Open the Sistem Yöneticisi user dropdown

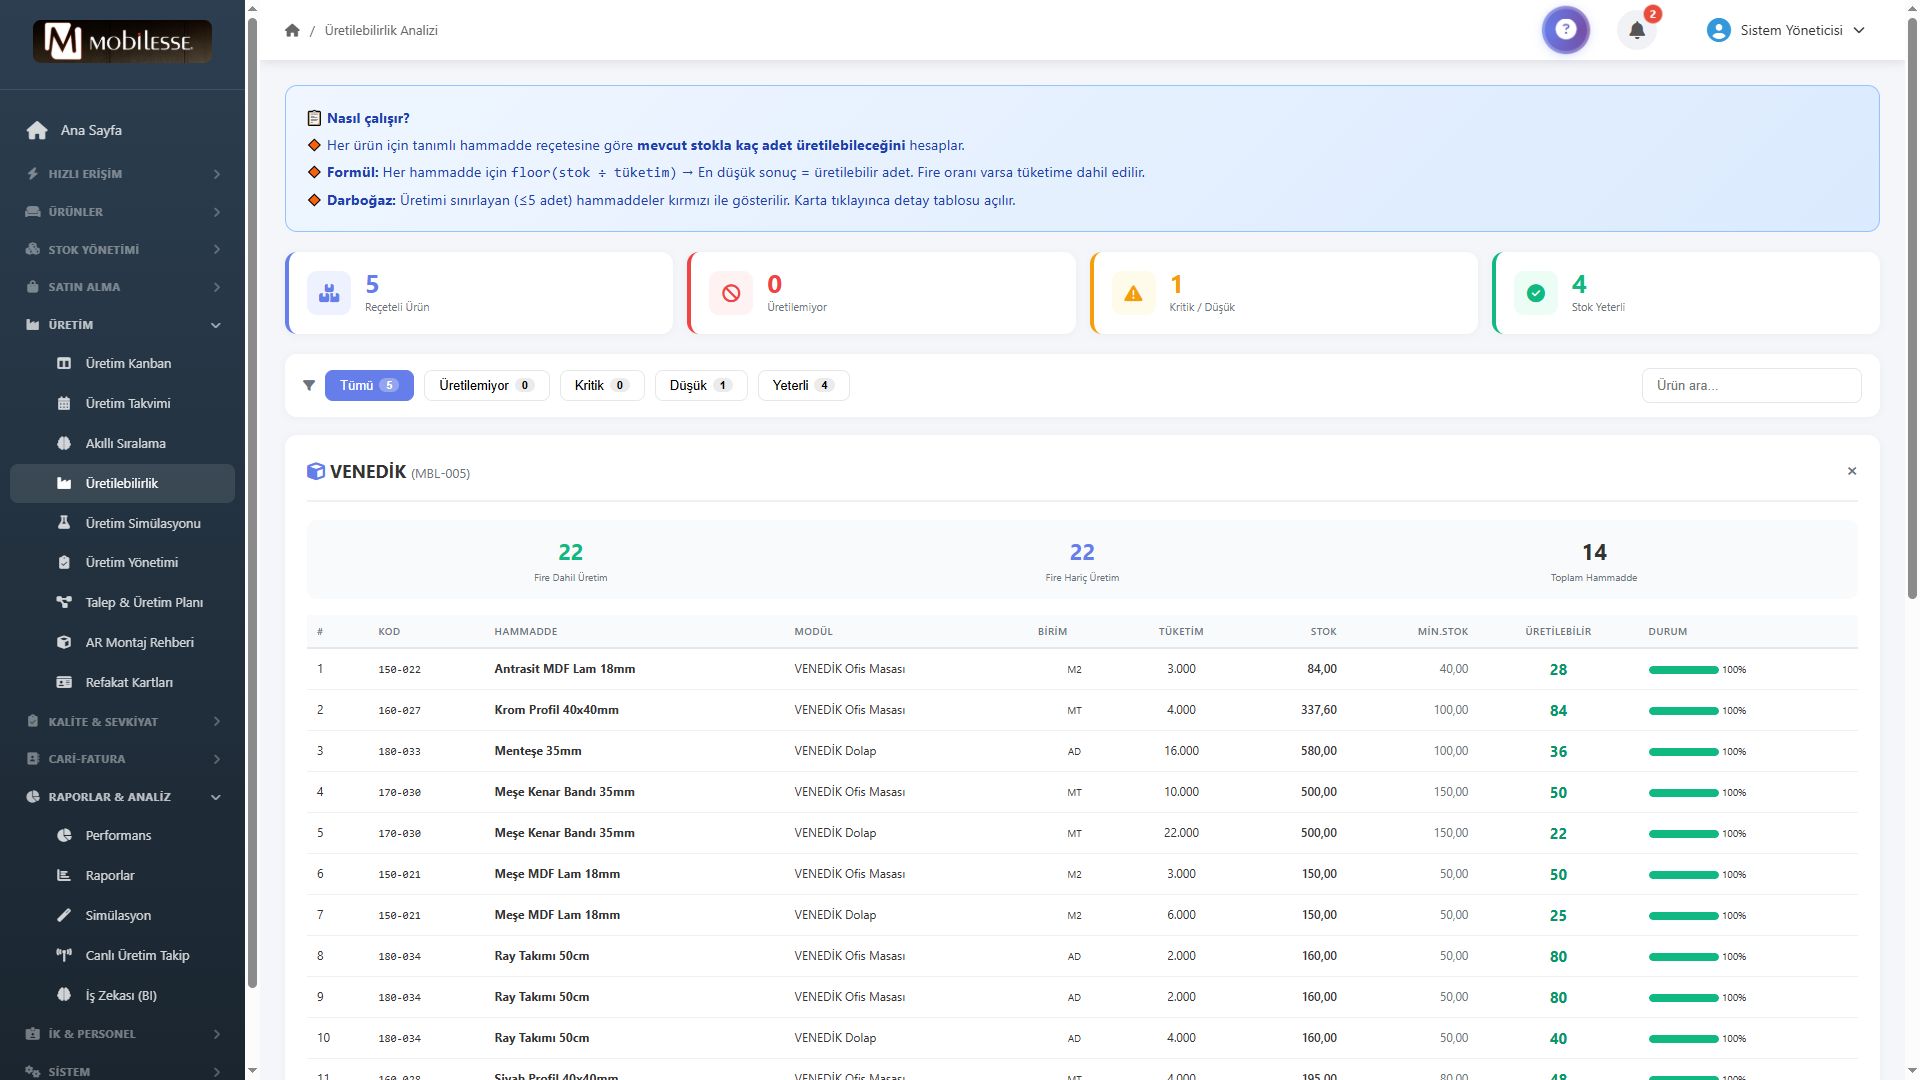(1785, 30)
